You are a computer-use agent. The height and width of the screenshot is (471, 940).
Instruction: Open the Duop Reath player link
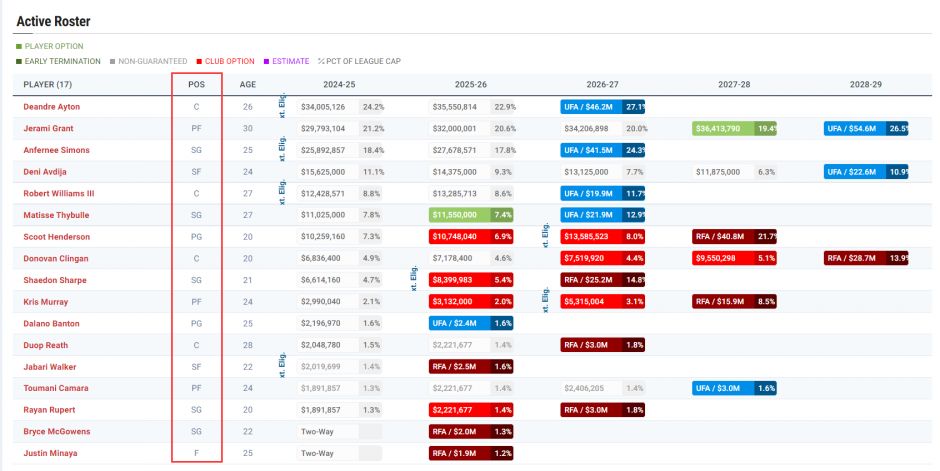[x=46, y=345]
